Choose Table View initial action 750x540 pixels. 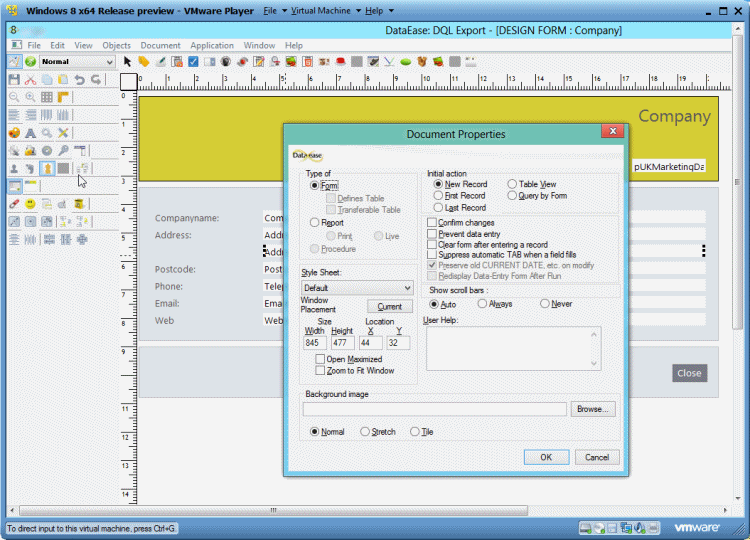click(512, 184)
